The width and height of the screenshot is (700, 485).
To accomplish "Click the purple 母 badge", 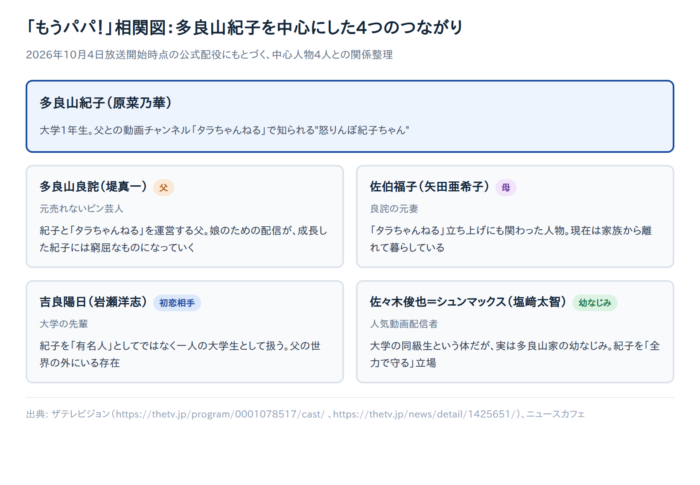I will pos(506,187).
